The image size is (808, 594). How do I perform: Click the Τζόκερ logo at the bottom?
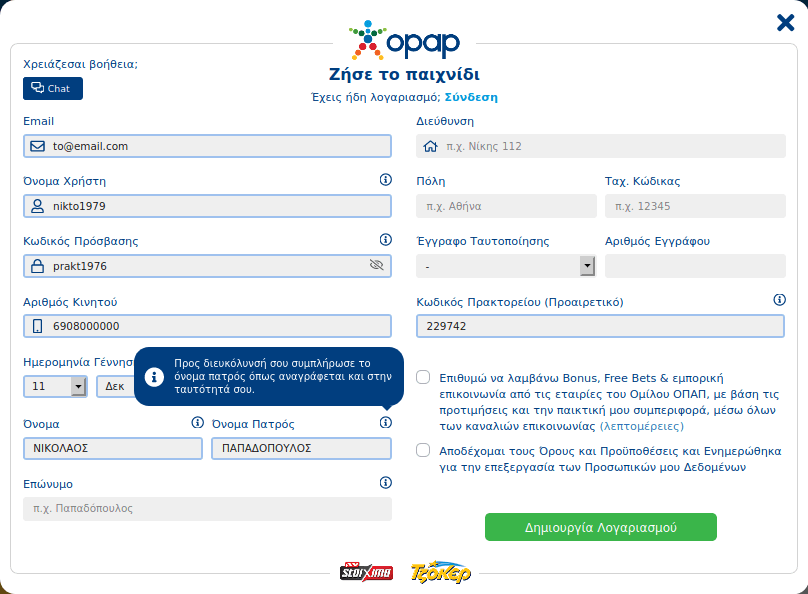[x=441, y=572]
